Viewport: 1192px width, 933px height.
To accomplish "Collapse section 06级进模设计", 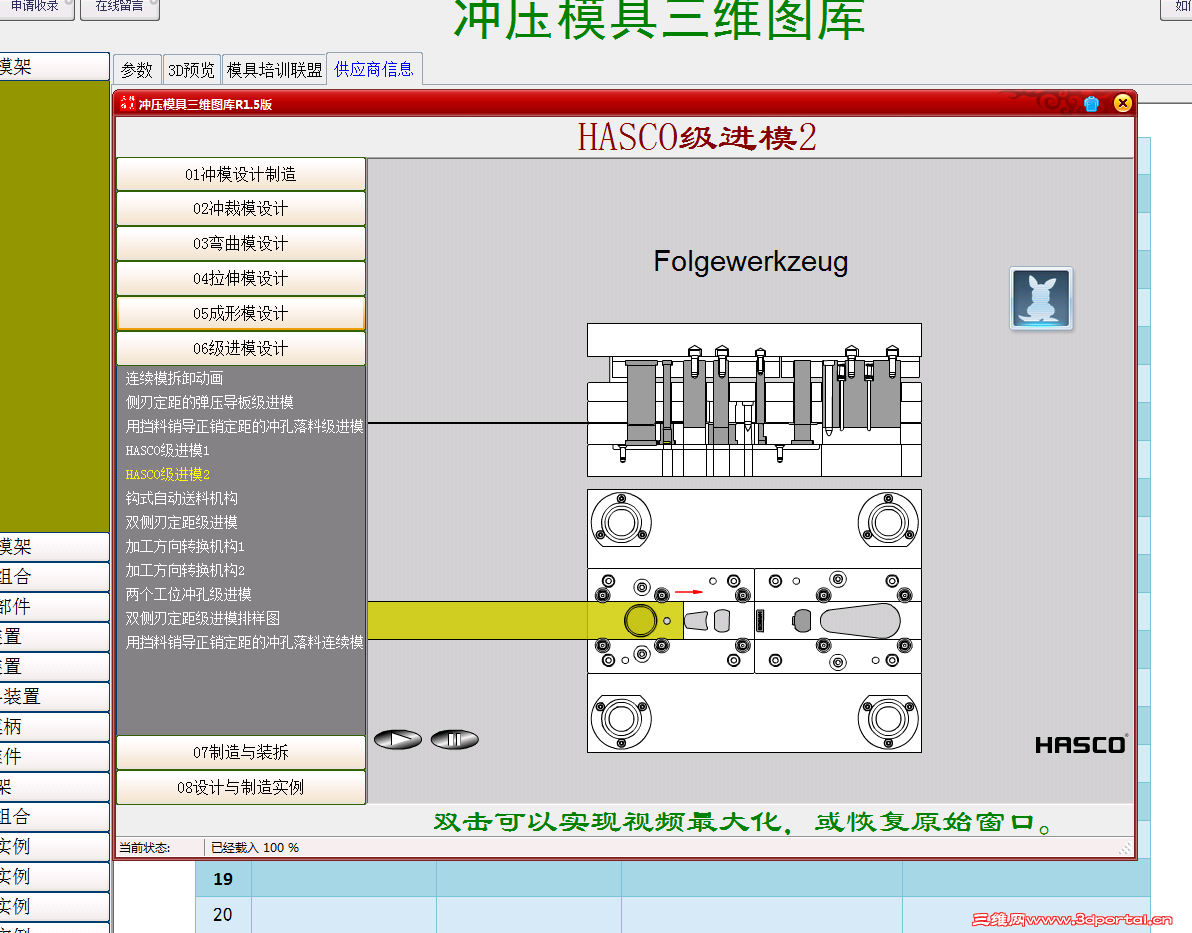I will [241, 348].
